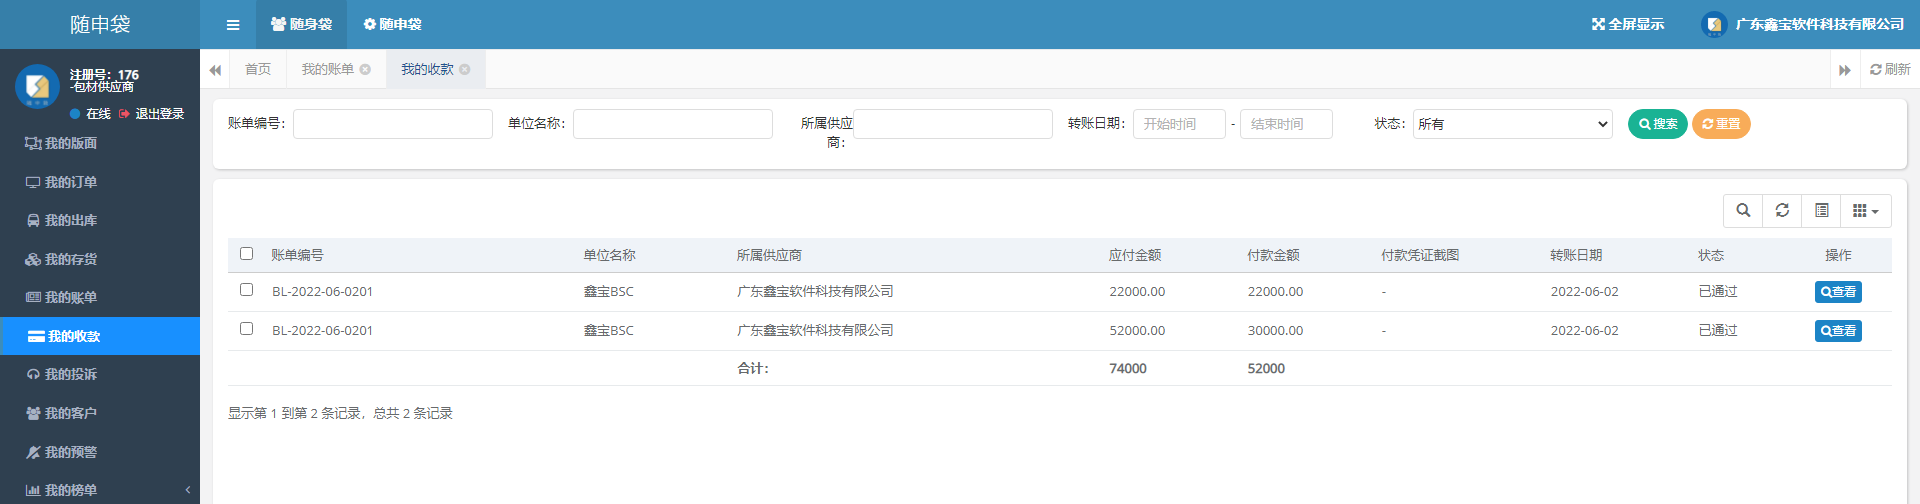Image resolution: width=1920 pixels, height=504 pixels.
Task: Close the 我的账单 tab
Action: click(365, 69)
